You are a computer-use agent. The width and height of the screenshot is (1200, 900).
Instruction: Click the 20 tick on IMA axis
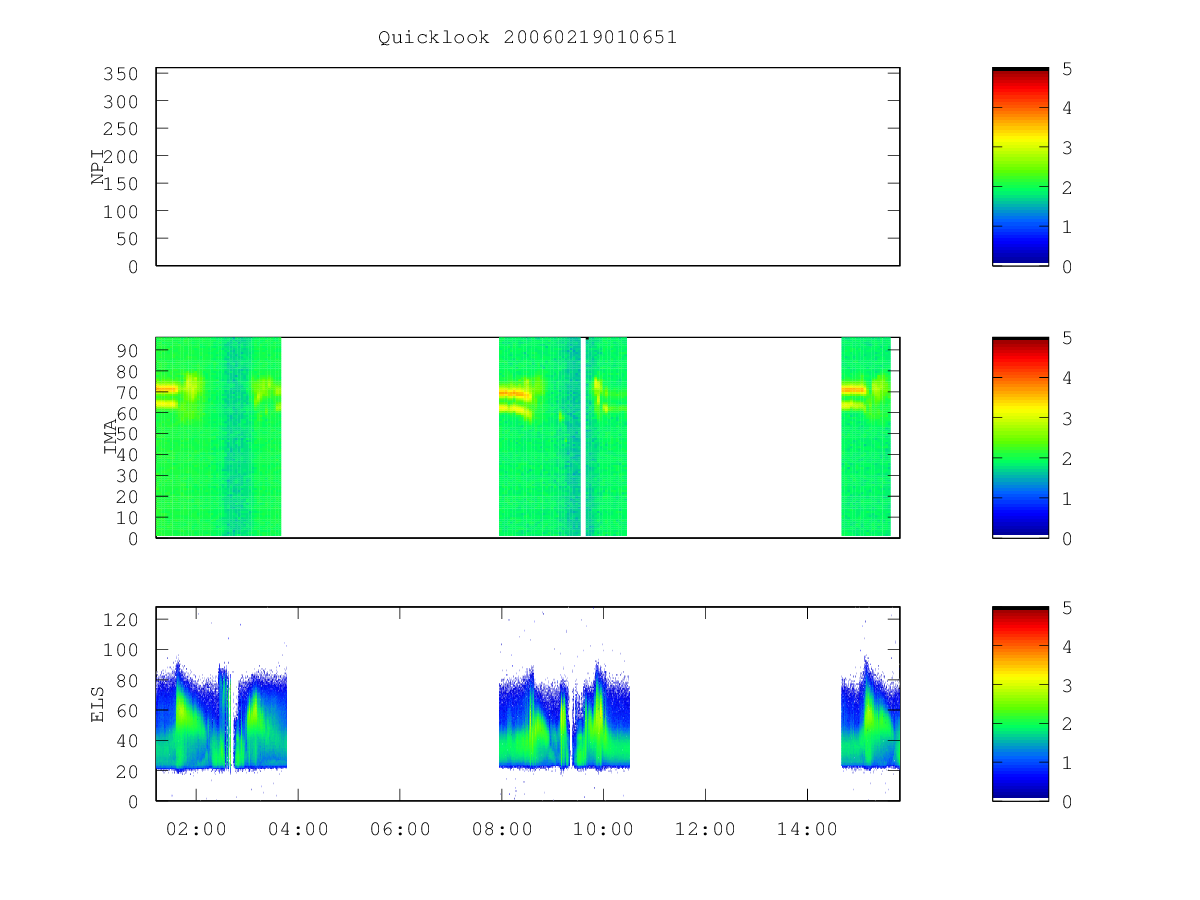(x=127, y=497)
